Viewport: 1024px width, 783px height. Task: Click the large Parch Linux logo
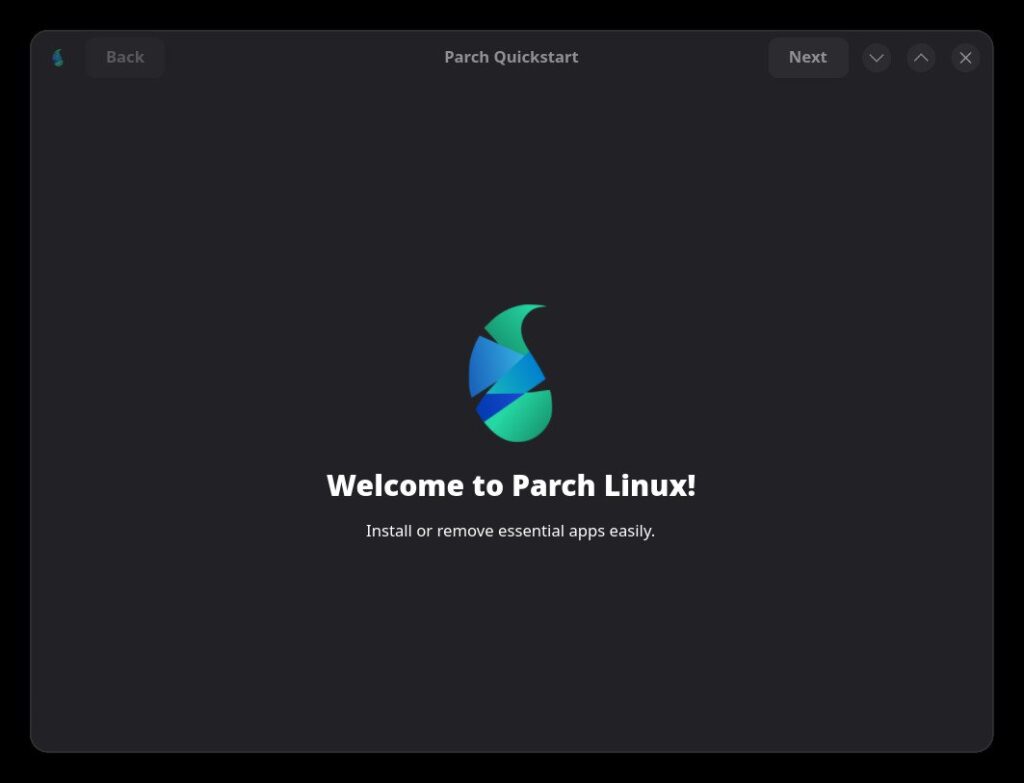[510, 373]
